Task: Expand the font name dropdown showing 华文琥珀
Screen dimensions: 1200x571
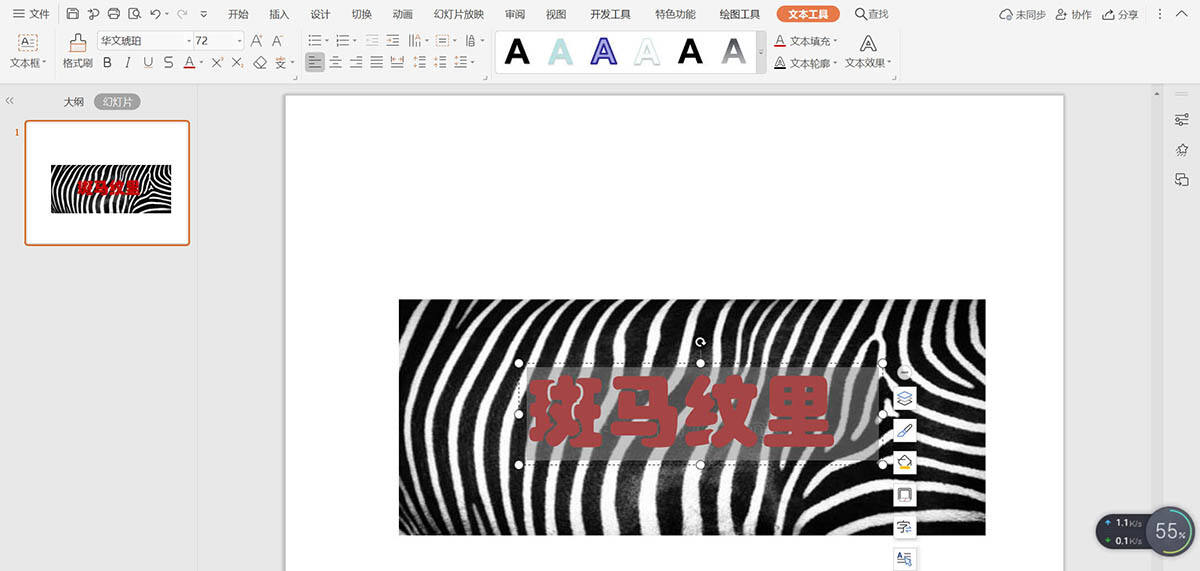Action: (x=189, y=41)
